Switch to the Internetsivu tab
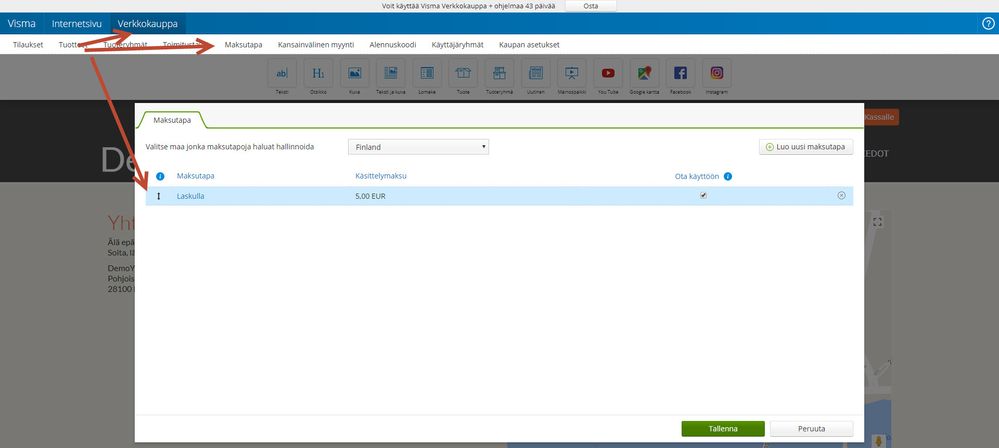Image resolution: width=999 pixels, height=448 pixels. (76, 24)
